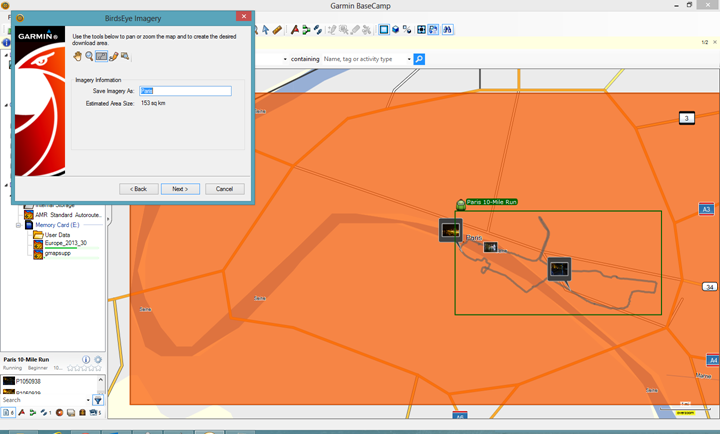Filter list by waypoints flag icon
This screenshot has width=720, height=434.
pyautogui.click(x=21, y=412)
